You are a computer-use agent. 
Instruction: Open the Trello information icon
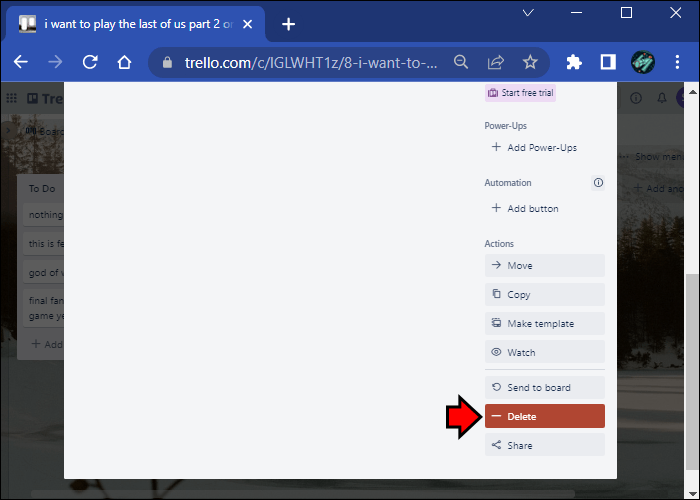tap(636, 98)
